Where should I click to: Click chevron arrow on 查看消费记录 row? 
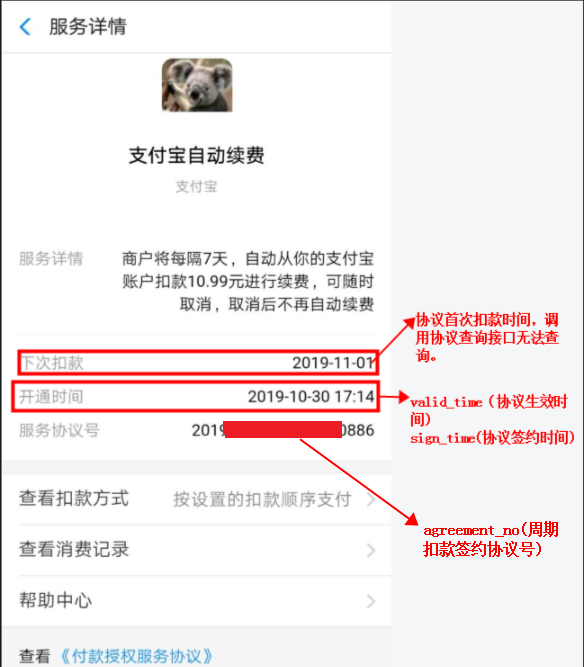point(371,550)
